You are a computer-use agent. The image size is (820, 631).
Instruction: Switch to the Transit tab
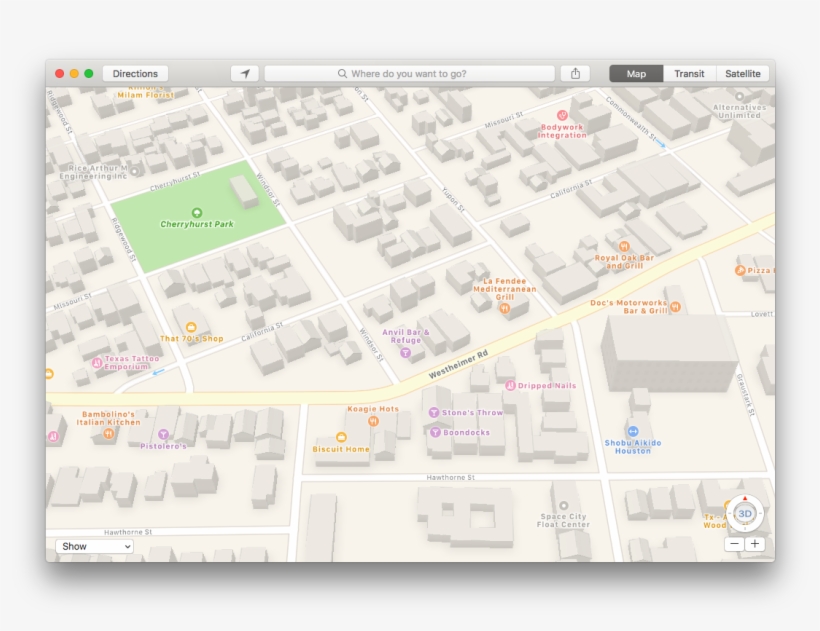click(689, 72)
